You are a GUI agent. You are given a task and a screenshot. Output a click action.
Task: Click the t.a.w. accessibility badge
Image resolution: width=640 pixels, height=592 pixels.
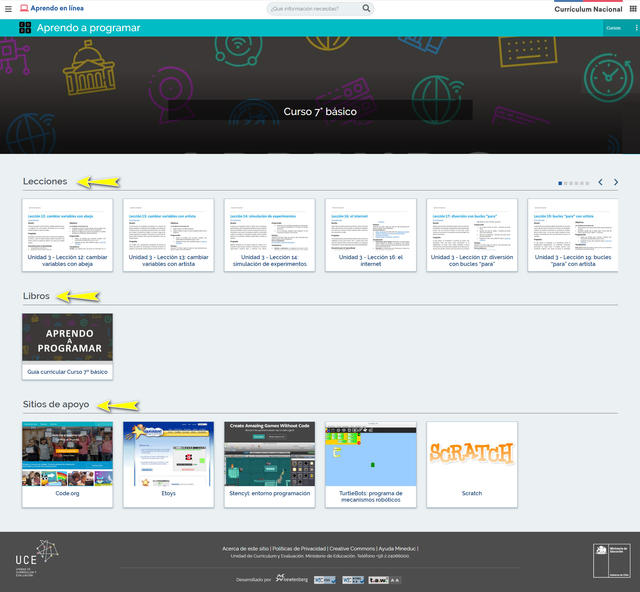[378, 580]
